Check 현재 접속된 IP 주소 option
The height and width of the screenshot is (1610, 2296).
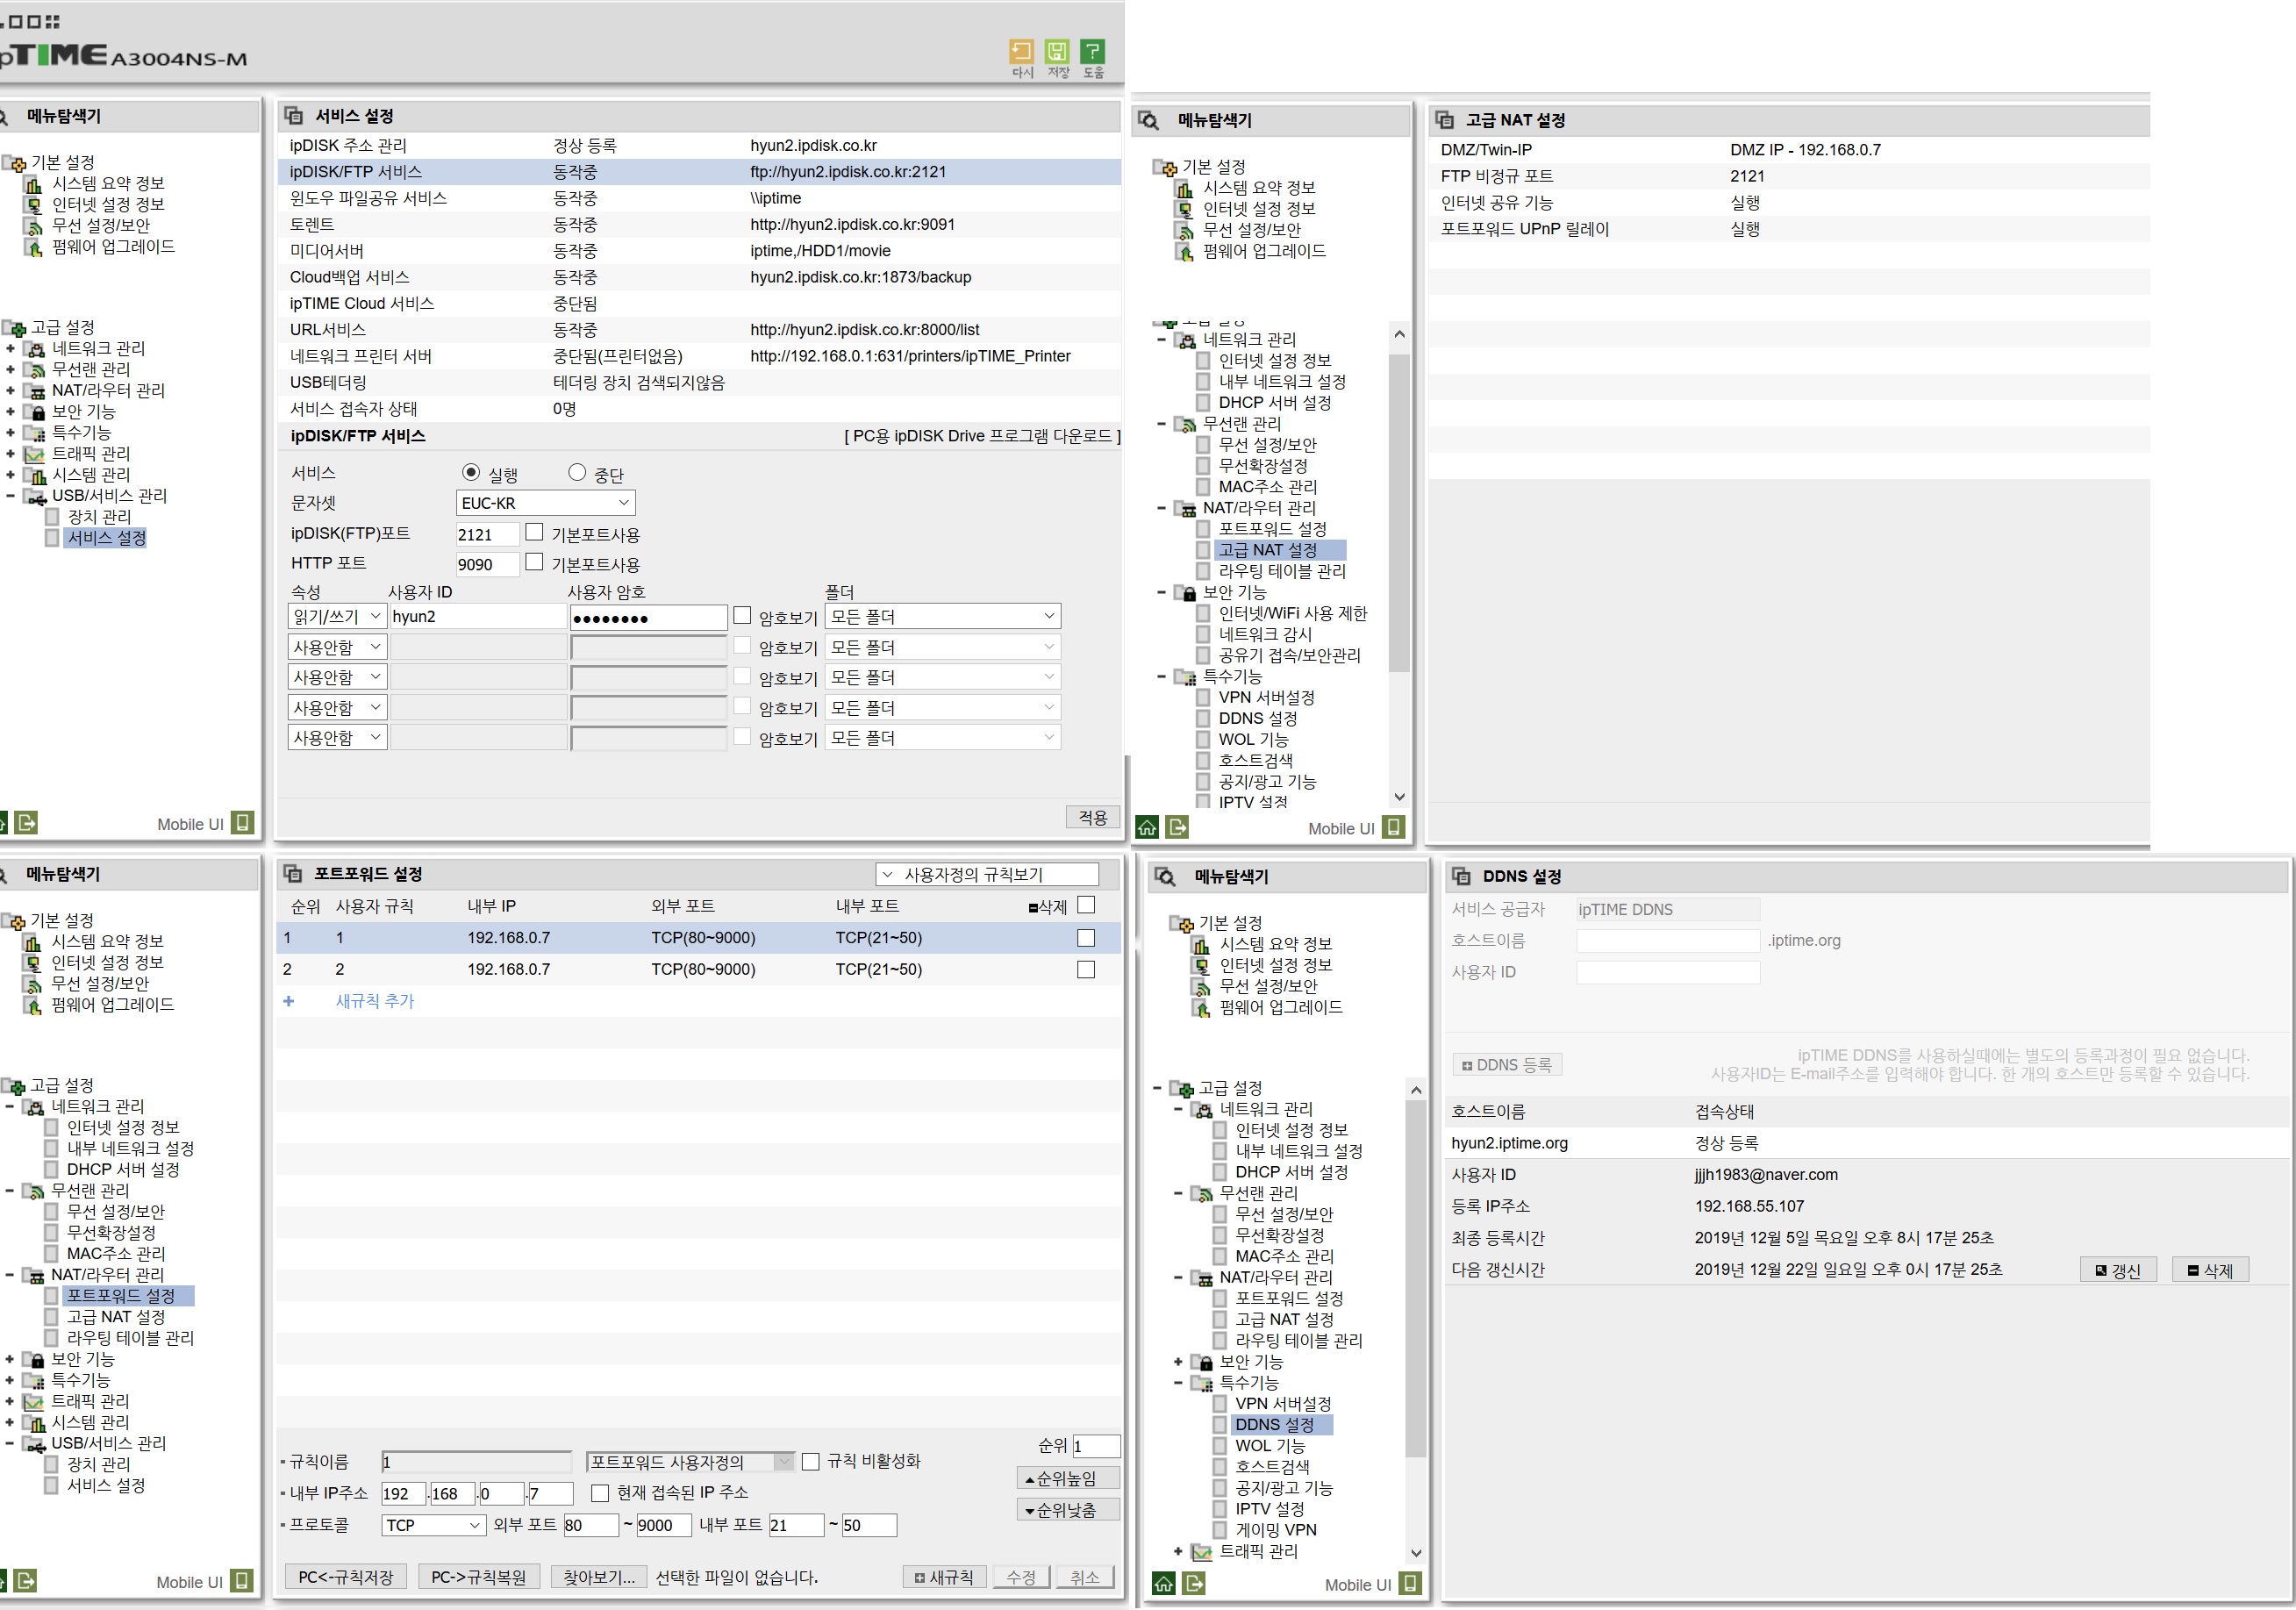(x=600, y=1493)
